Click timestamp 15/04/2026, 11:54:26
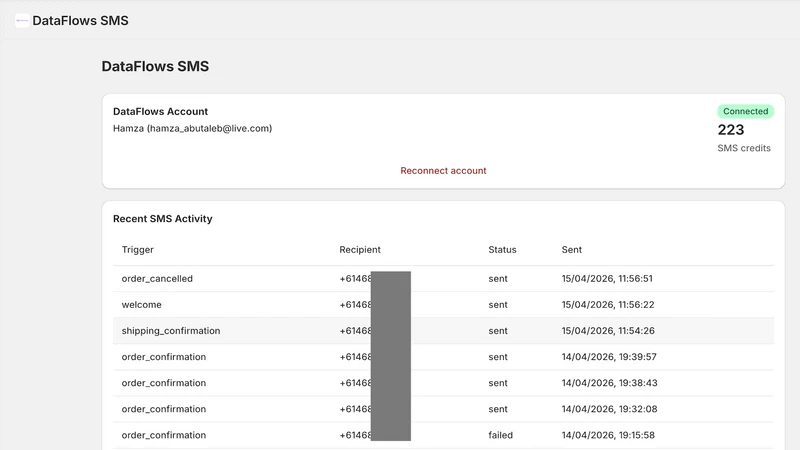 click(x=608, y=331)
